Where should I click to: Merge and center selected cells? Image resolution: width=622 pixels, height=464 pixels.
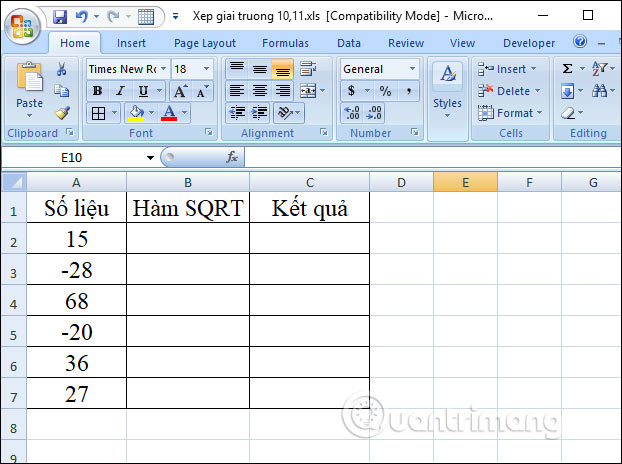coord(308,91)
